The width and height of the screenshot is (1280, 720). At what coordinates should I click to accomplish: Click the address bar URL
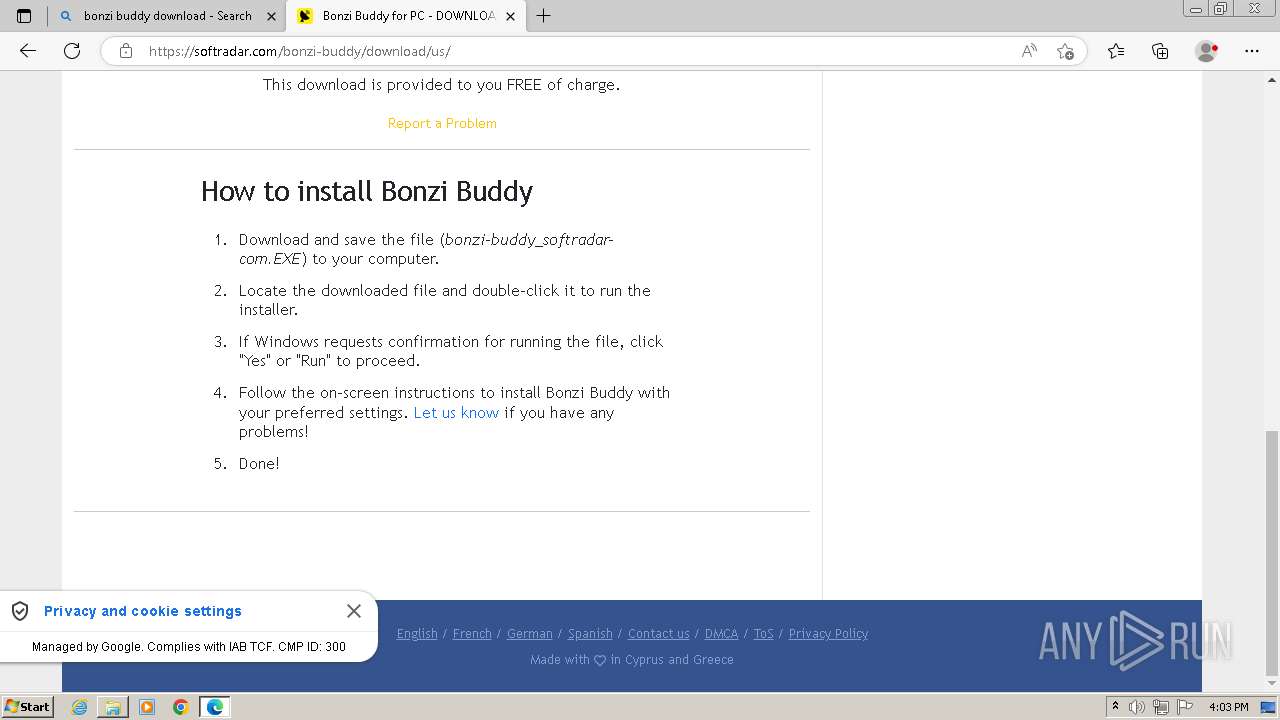(x=300, y=51)
